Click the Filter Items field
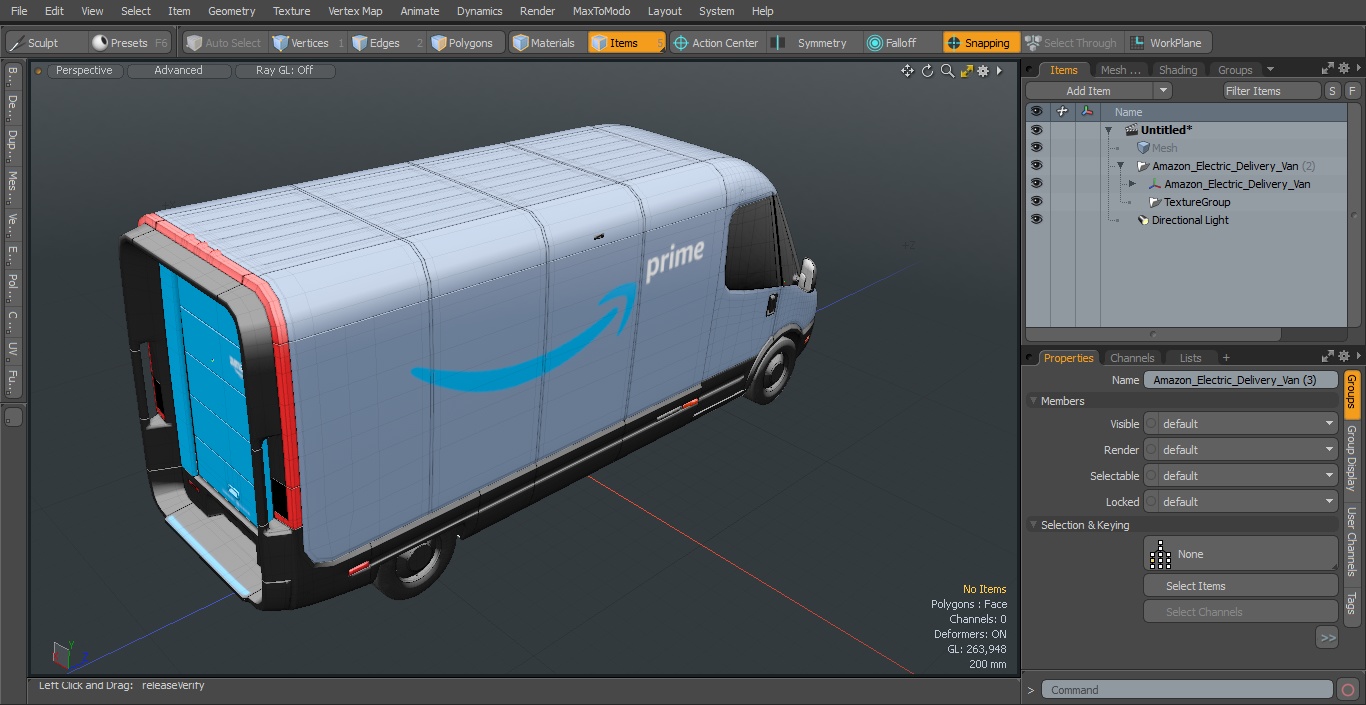Viewport: 1366px width, 705px height. tap(1272, 91)
